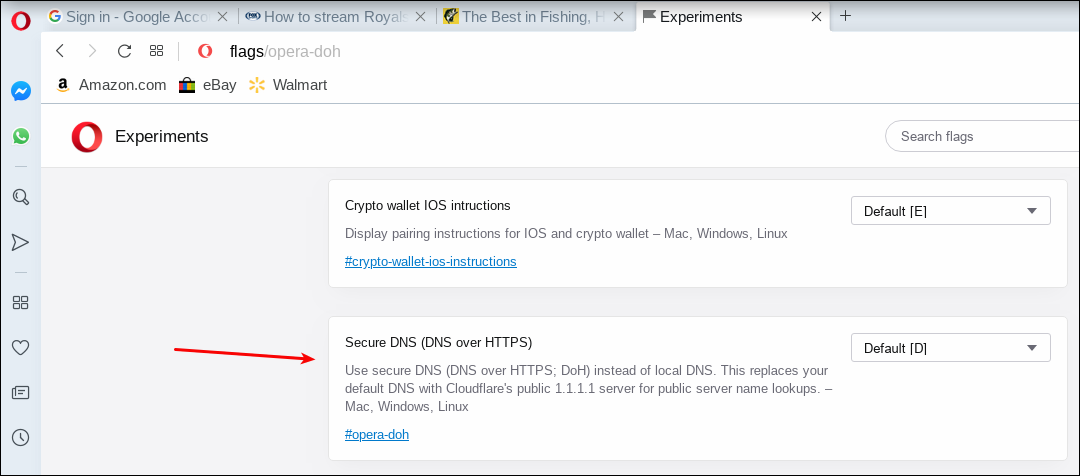1080x476 pixels.
Task: Open start page grid button in toolbar
Action: [x=156, y=50]
